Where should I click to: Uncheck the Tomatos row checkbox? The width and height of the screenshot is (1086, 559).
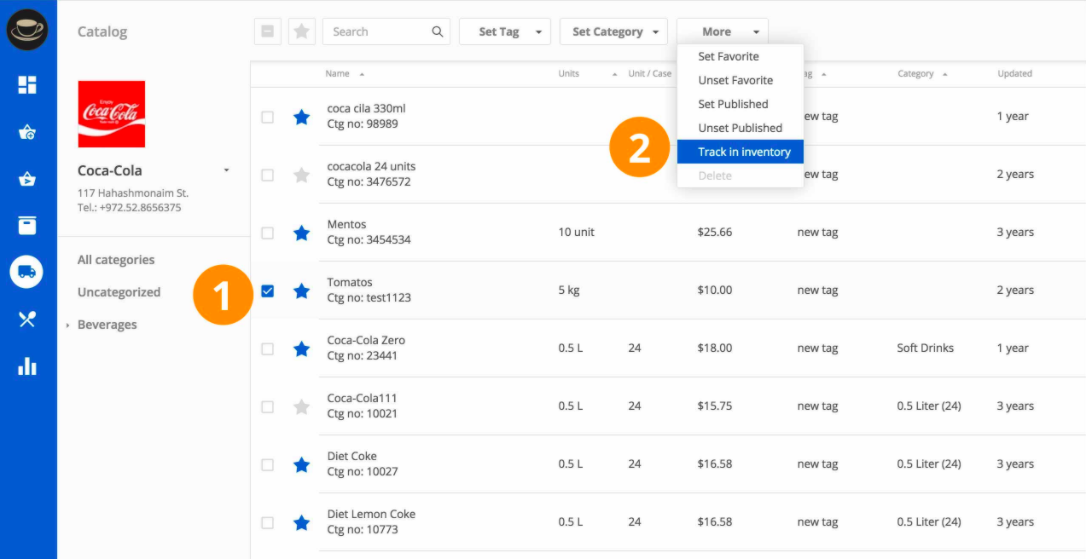[267, 291]
